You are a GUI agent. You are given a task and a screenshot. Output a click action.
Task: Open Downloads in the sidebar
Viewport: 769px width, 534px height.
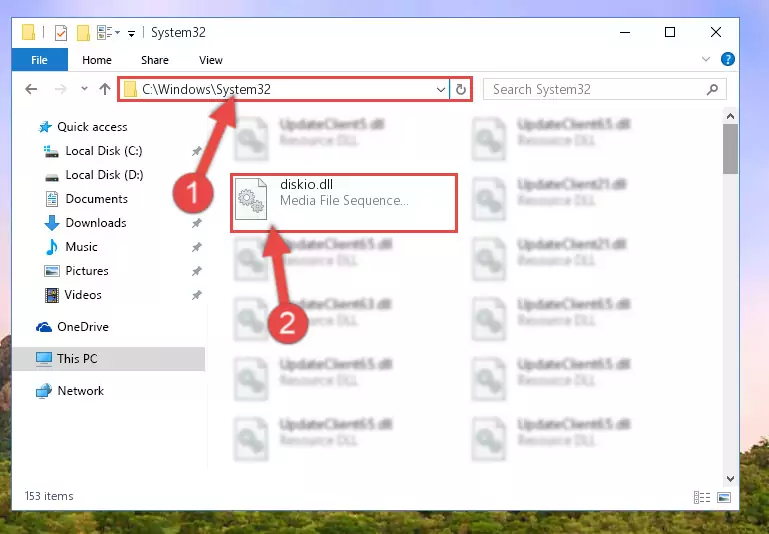point(96,223)
